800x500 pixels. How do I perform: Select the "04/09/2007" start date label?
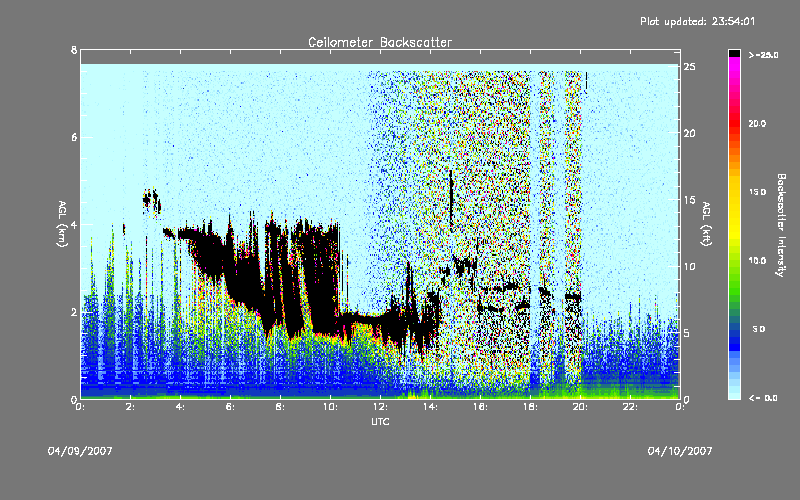coord(80,451)
